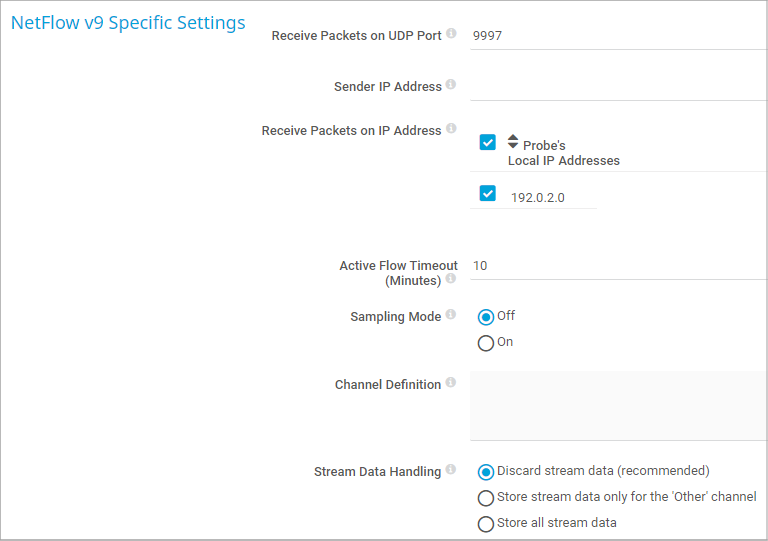Toggle sort arrows on Probe's Local IP Addresses
The width and height of the screenshot is (768, 541).
tap(513, 142)
